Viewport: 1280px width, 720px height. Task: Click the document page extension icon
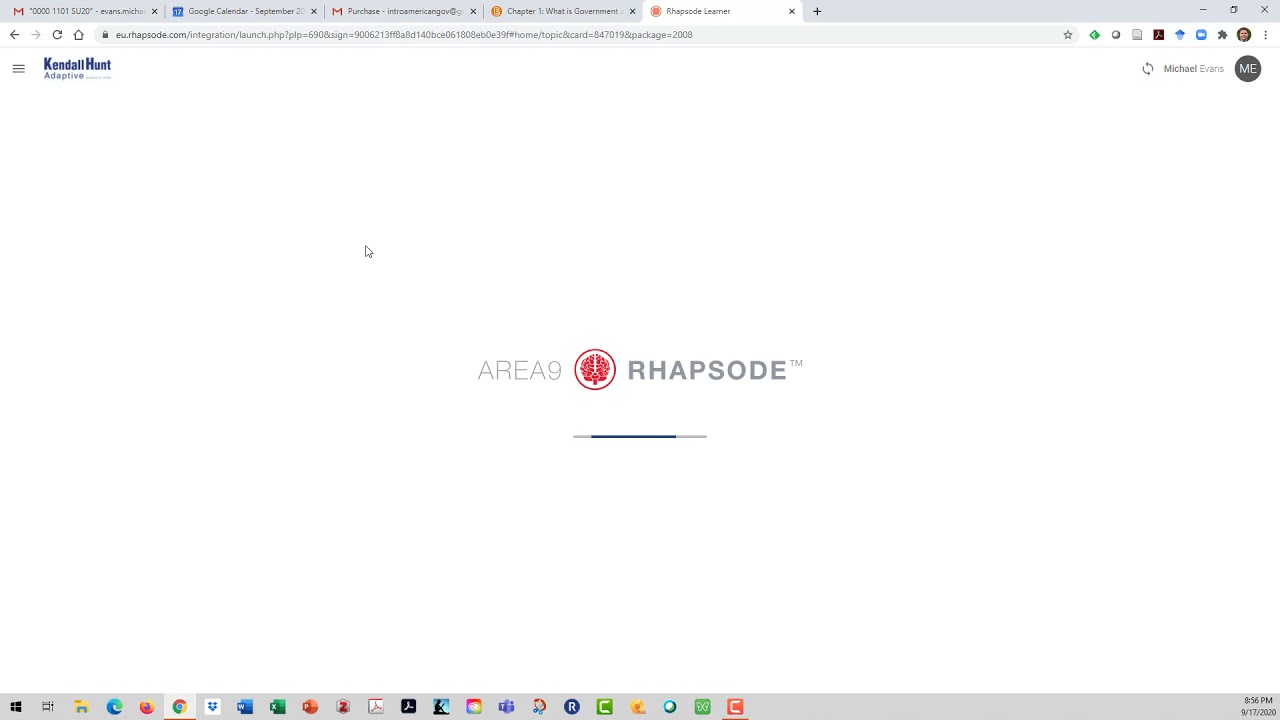[1137, 35]
